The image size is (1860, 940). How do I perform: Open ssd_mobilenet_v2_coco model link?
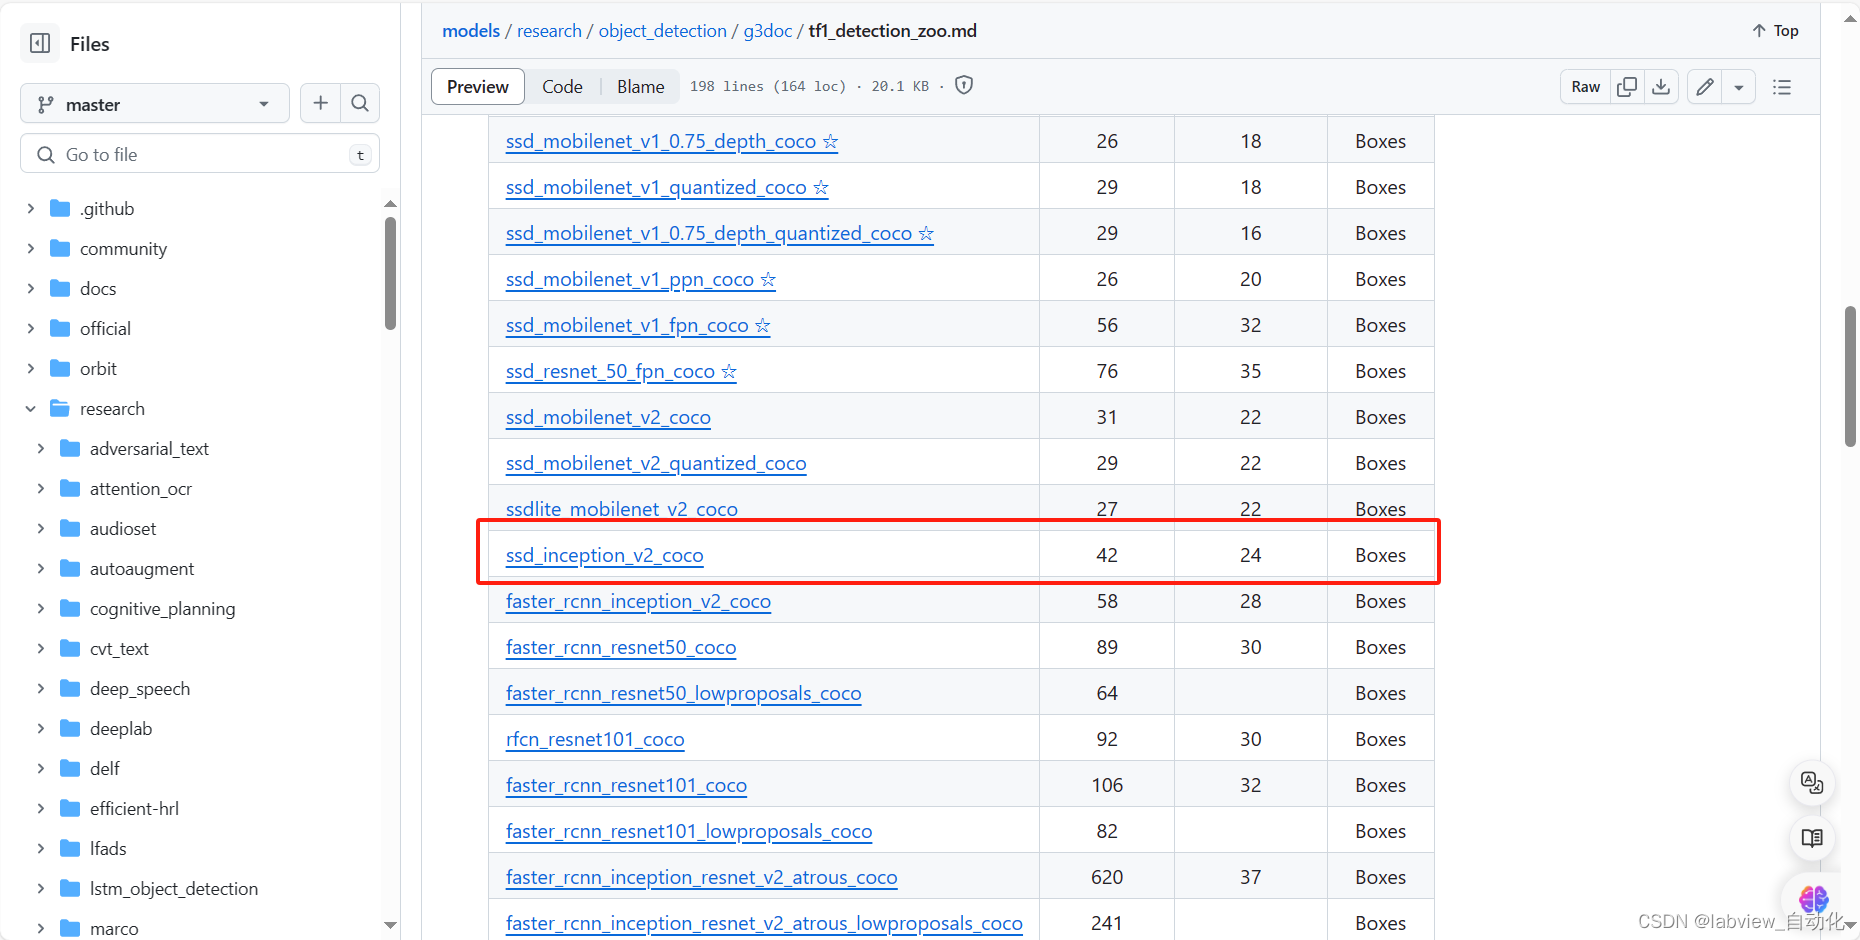point(608,417)
